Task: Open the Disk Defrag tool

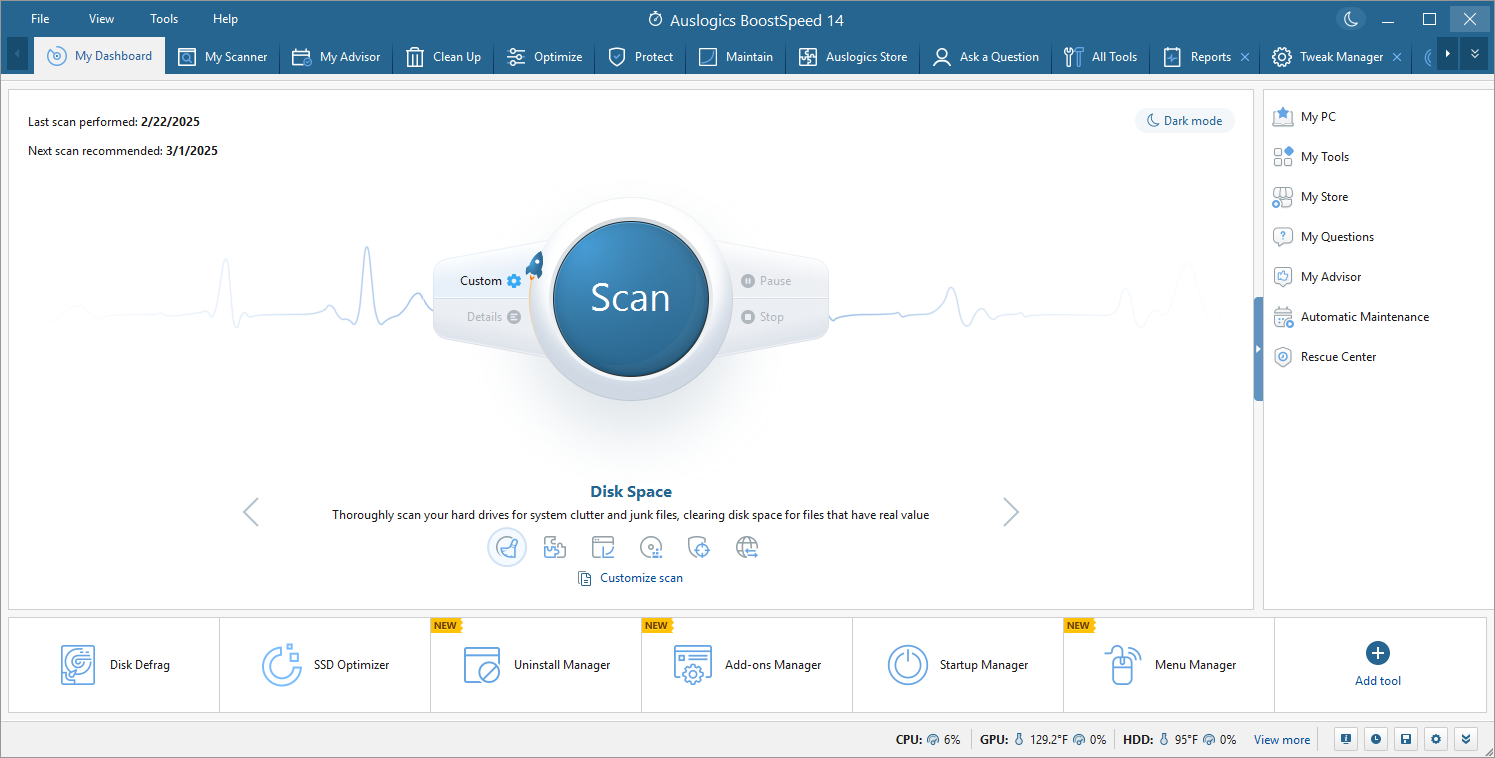Action: [x=114, y=665]
